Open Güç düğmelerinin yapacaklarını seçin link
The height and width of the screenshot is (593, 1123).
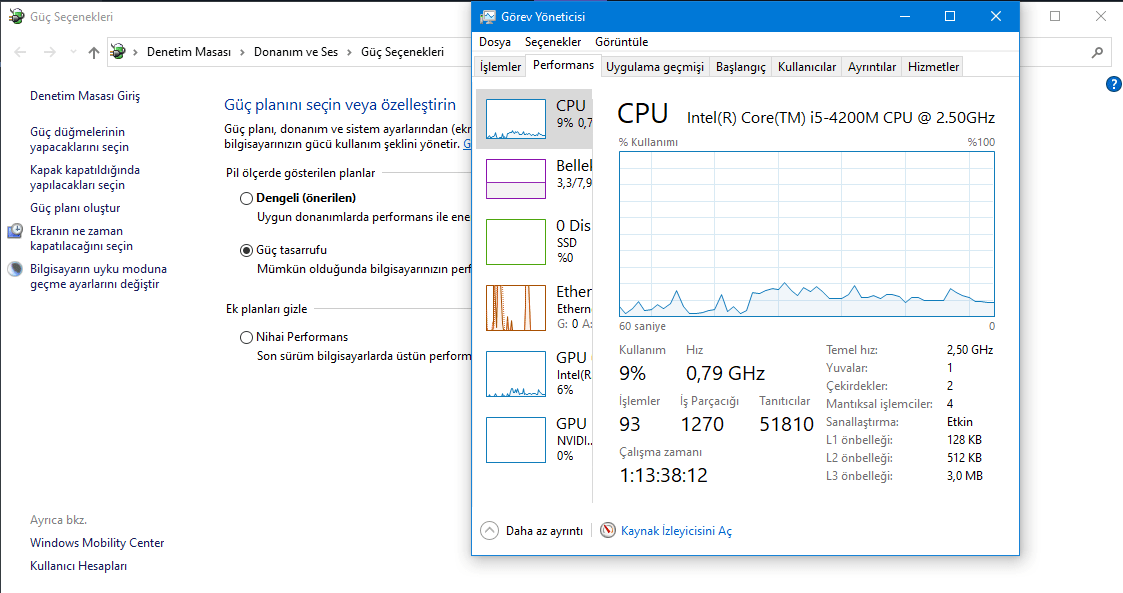(x=79, y=140)
